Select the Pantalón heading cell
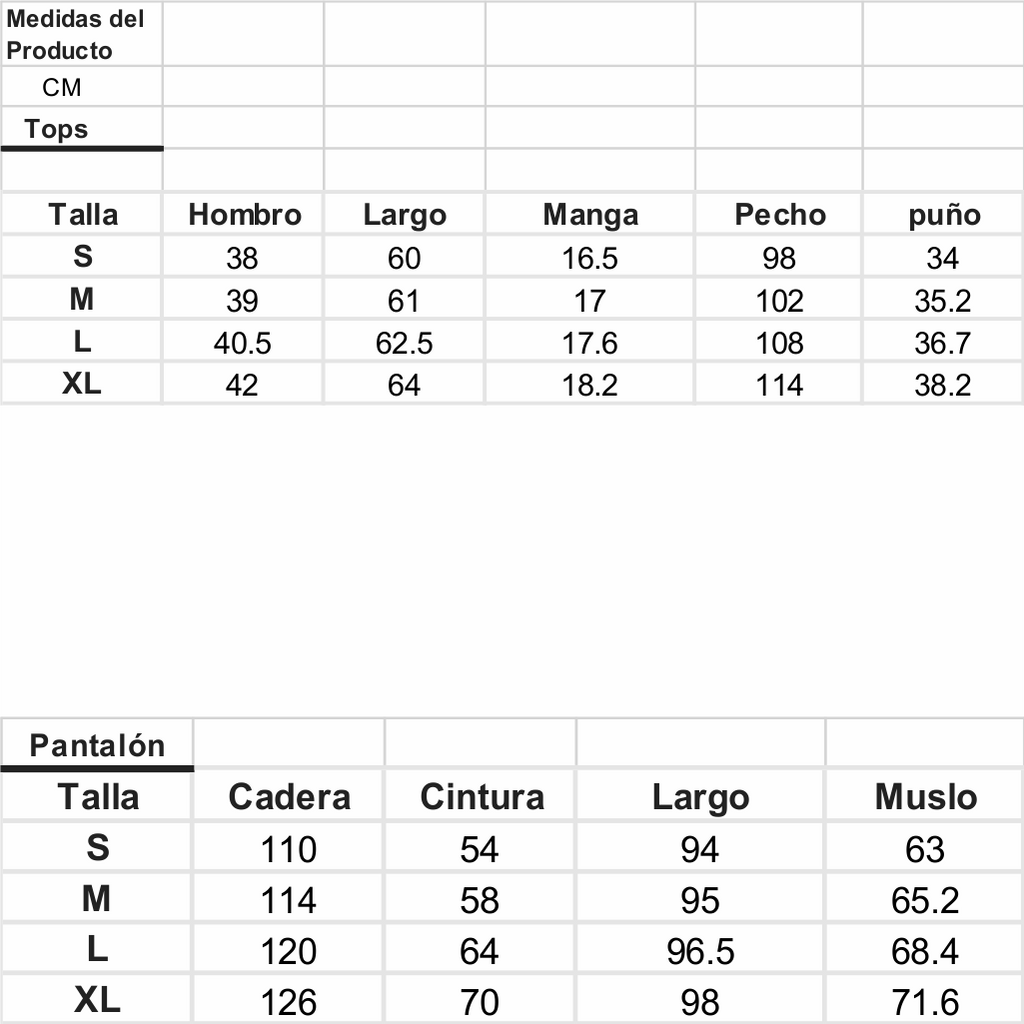The width and height of the screenshot is (1024, 1024). pyautogui.click(x=97, y=743)
